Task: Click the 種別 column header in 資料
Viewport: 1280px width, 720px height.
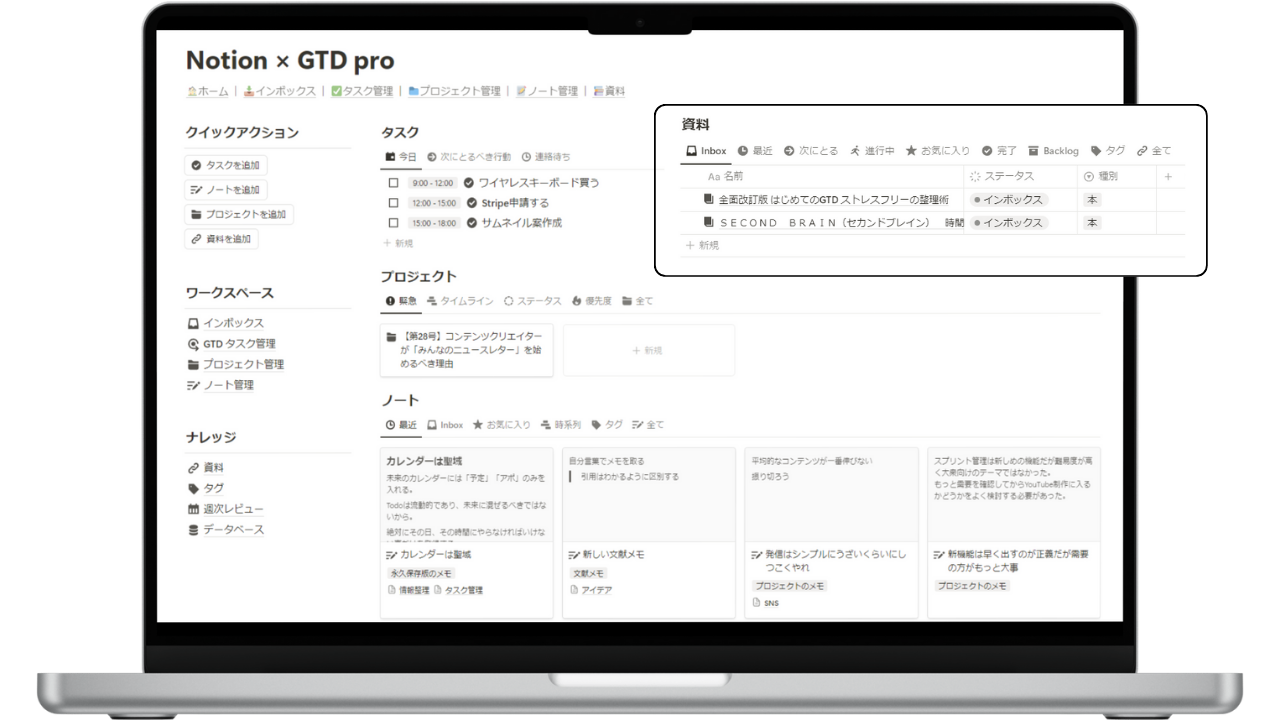Action: 1117,176
